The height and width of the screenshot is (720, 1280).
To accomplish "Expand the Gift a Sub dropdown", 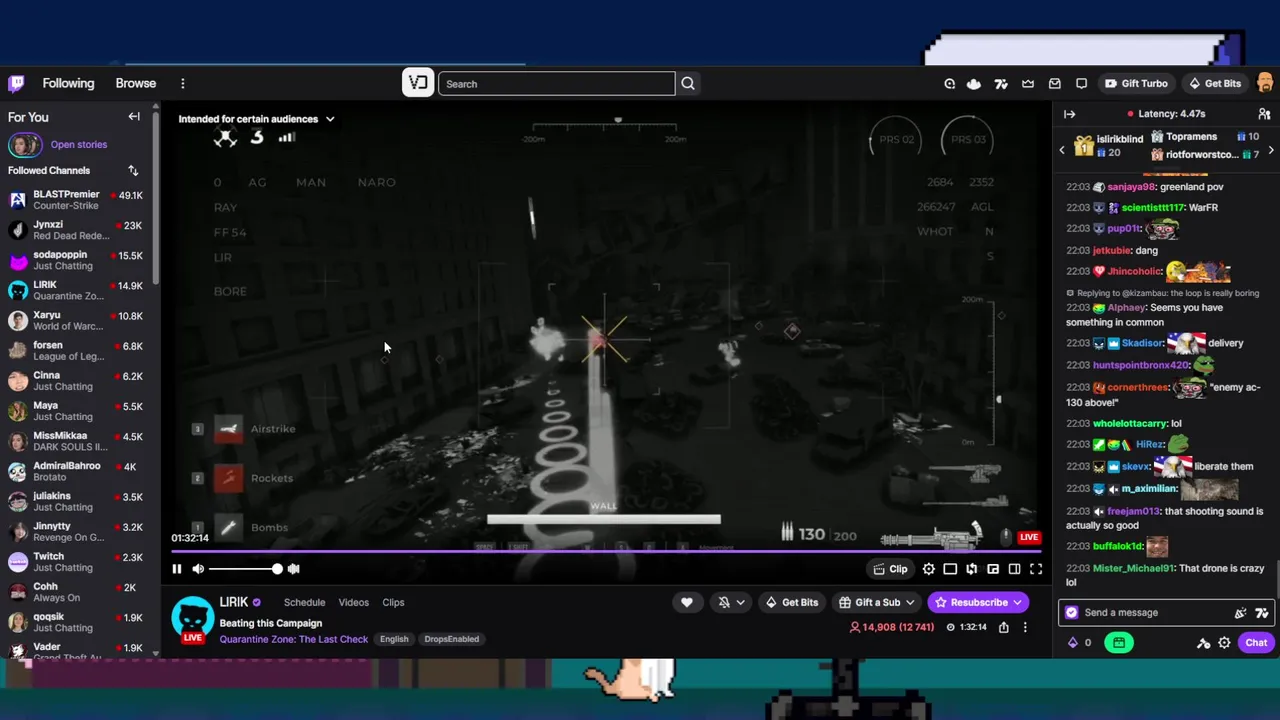I will point(877,602).
